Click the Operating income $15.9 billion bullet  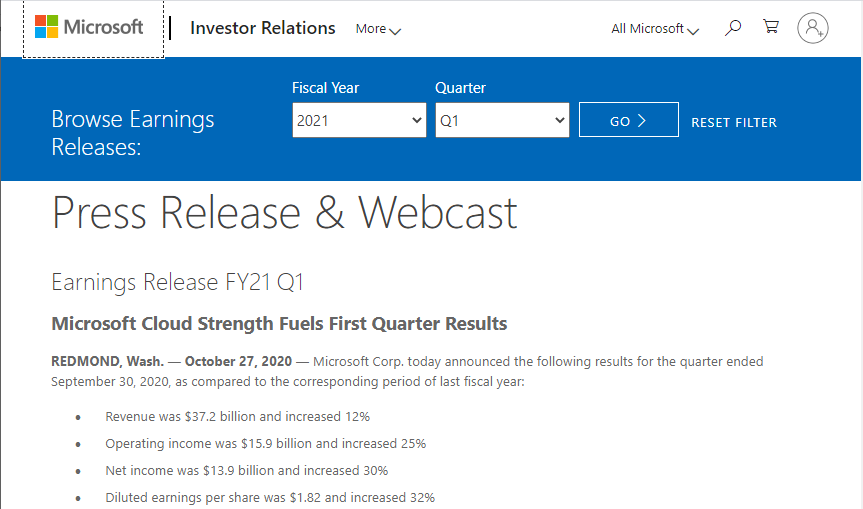(x=265, y=443)
